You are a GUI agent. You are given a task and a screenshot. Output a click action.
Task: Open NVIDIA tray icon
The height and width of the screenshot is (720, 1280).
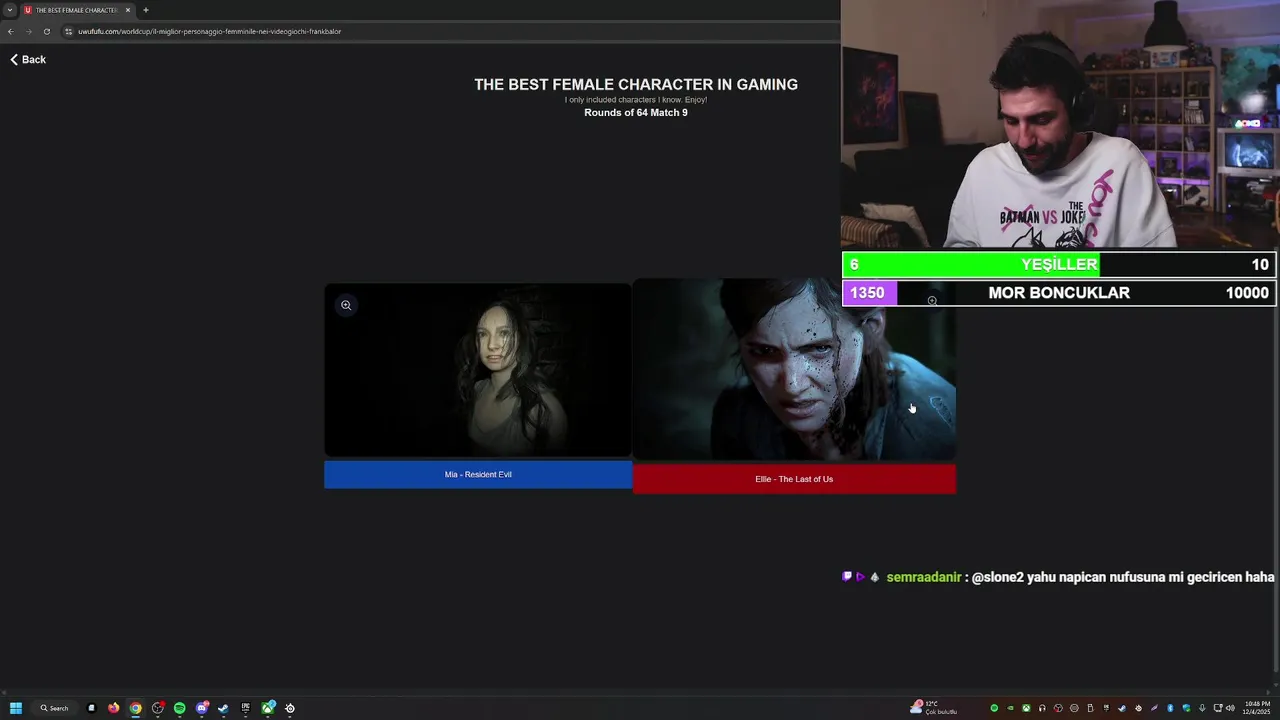pyautogui.click(x=1010, y=708)
